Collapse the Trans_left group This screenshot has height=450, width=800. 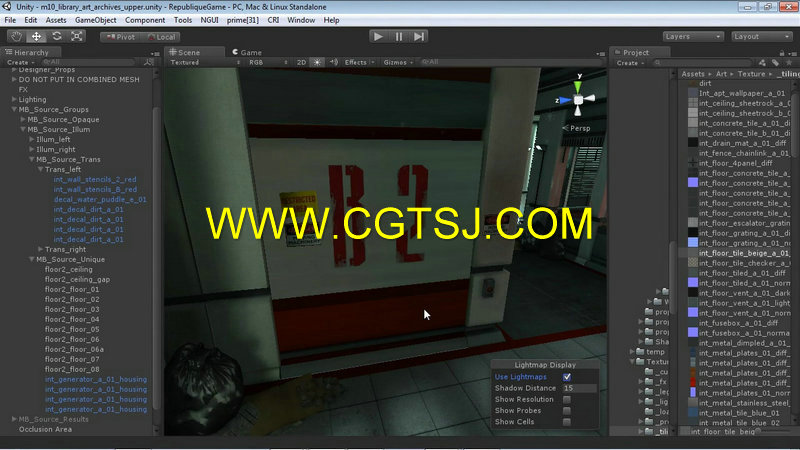pos(40,169)
